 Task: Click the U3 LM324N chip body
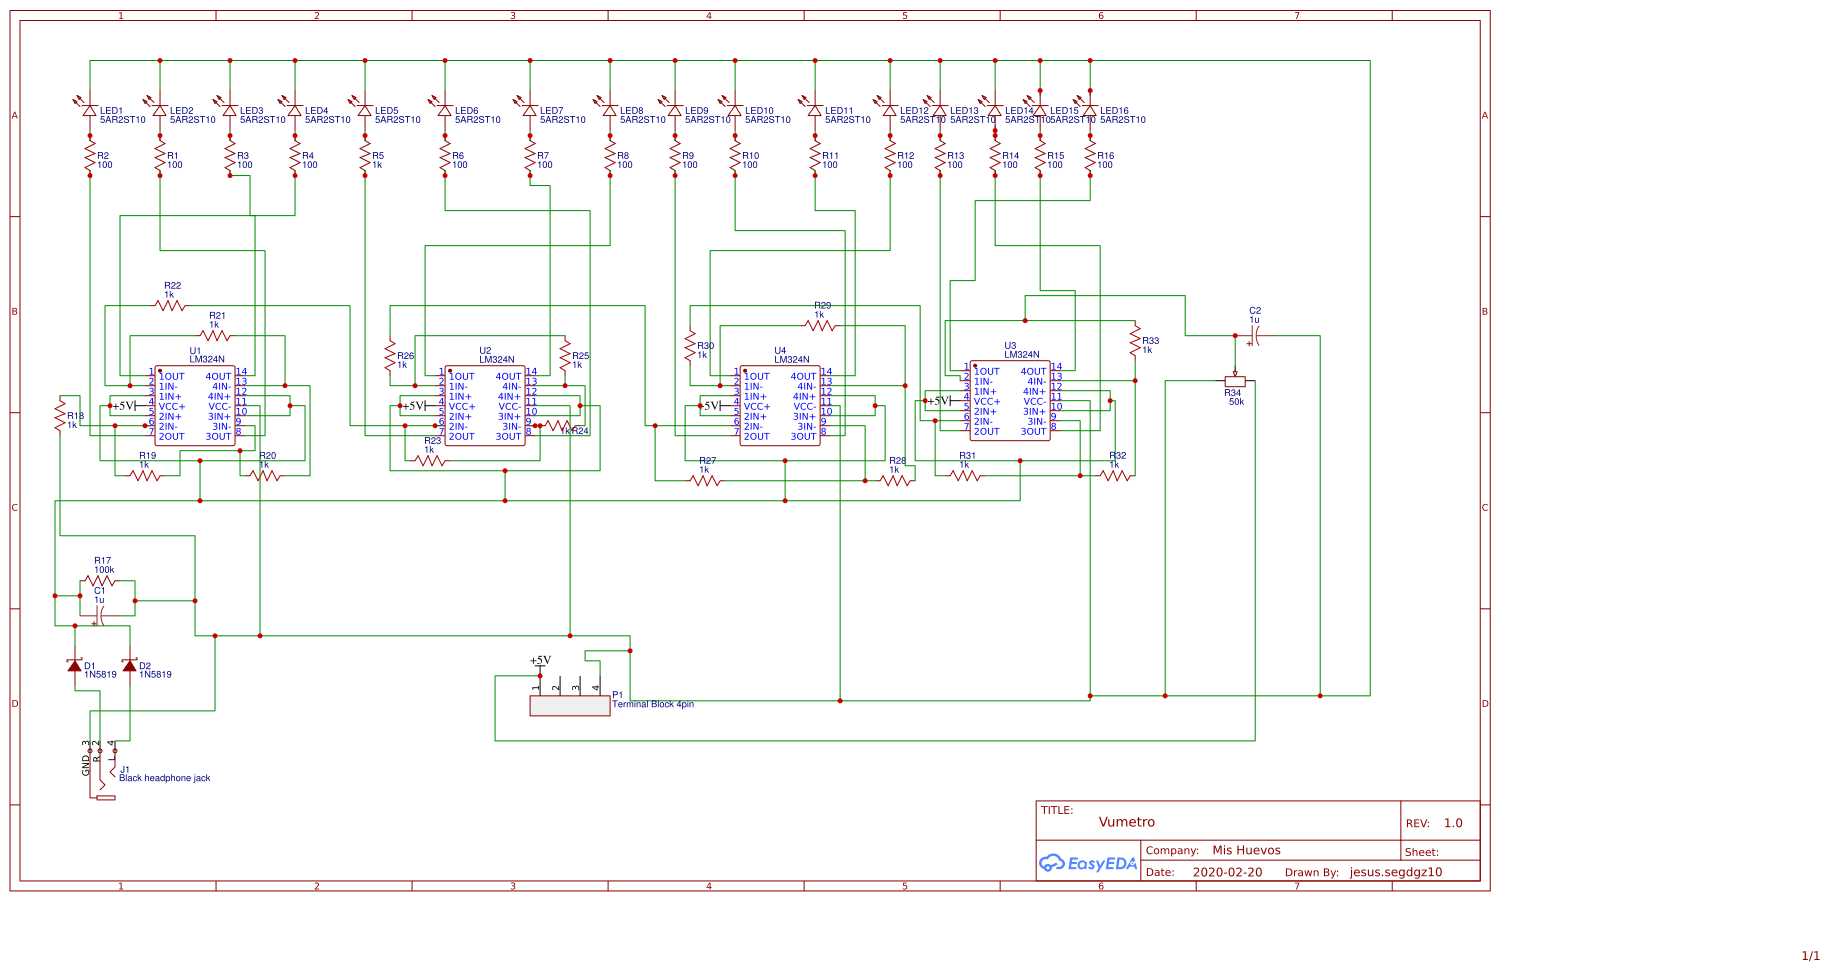pos(1010,400)
